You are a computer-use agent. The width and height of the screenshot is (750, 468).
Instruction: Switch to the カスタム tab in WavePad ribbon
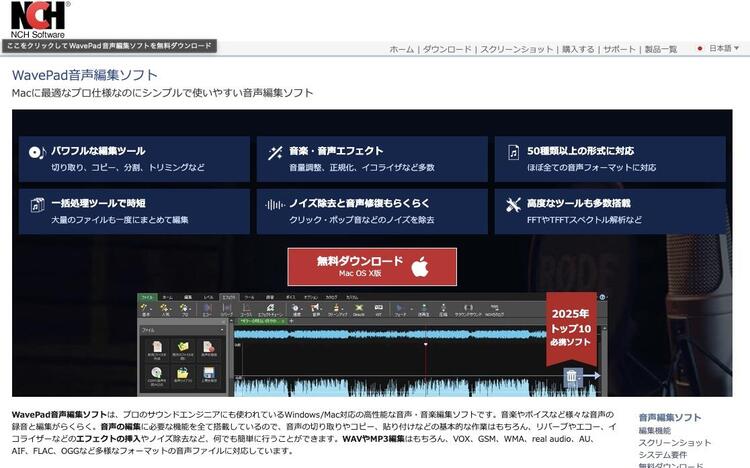[x=352, y=297]
